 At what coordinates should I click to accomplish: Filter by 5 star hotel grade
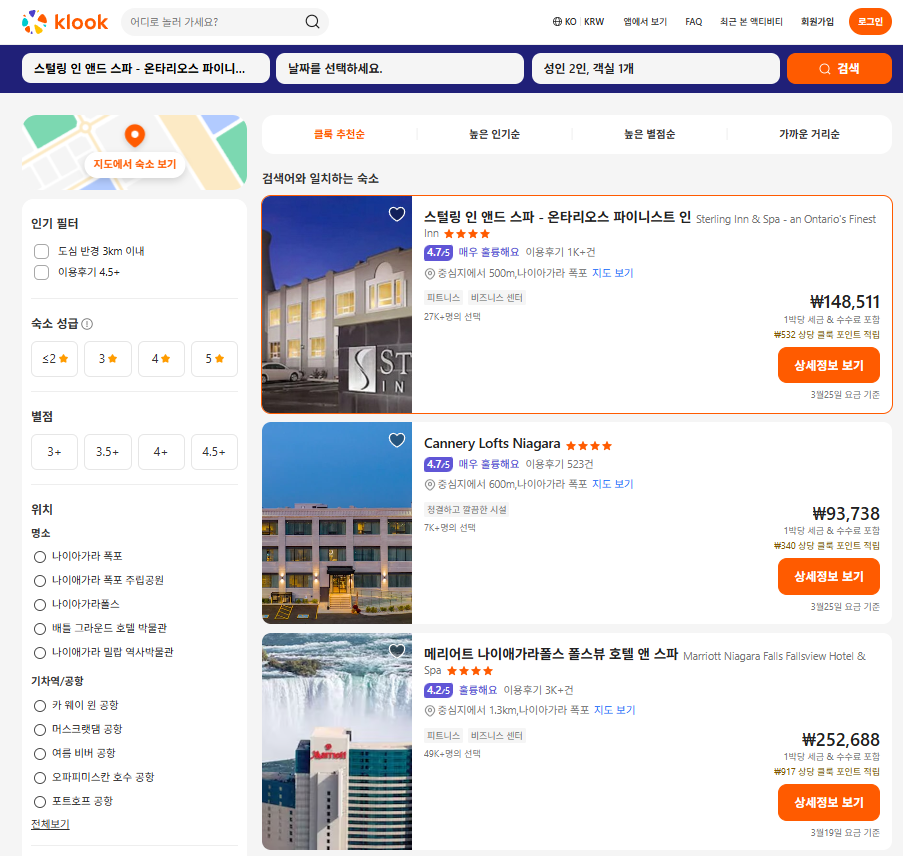214,359
